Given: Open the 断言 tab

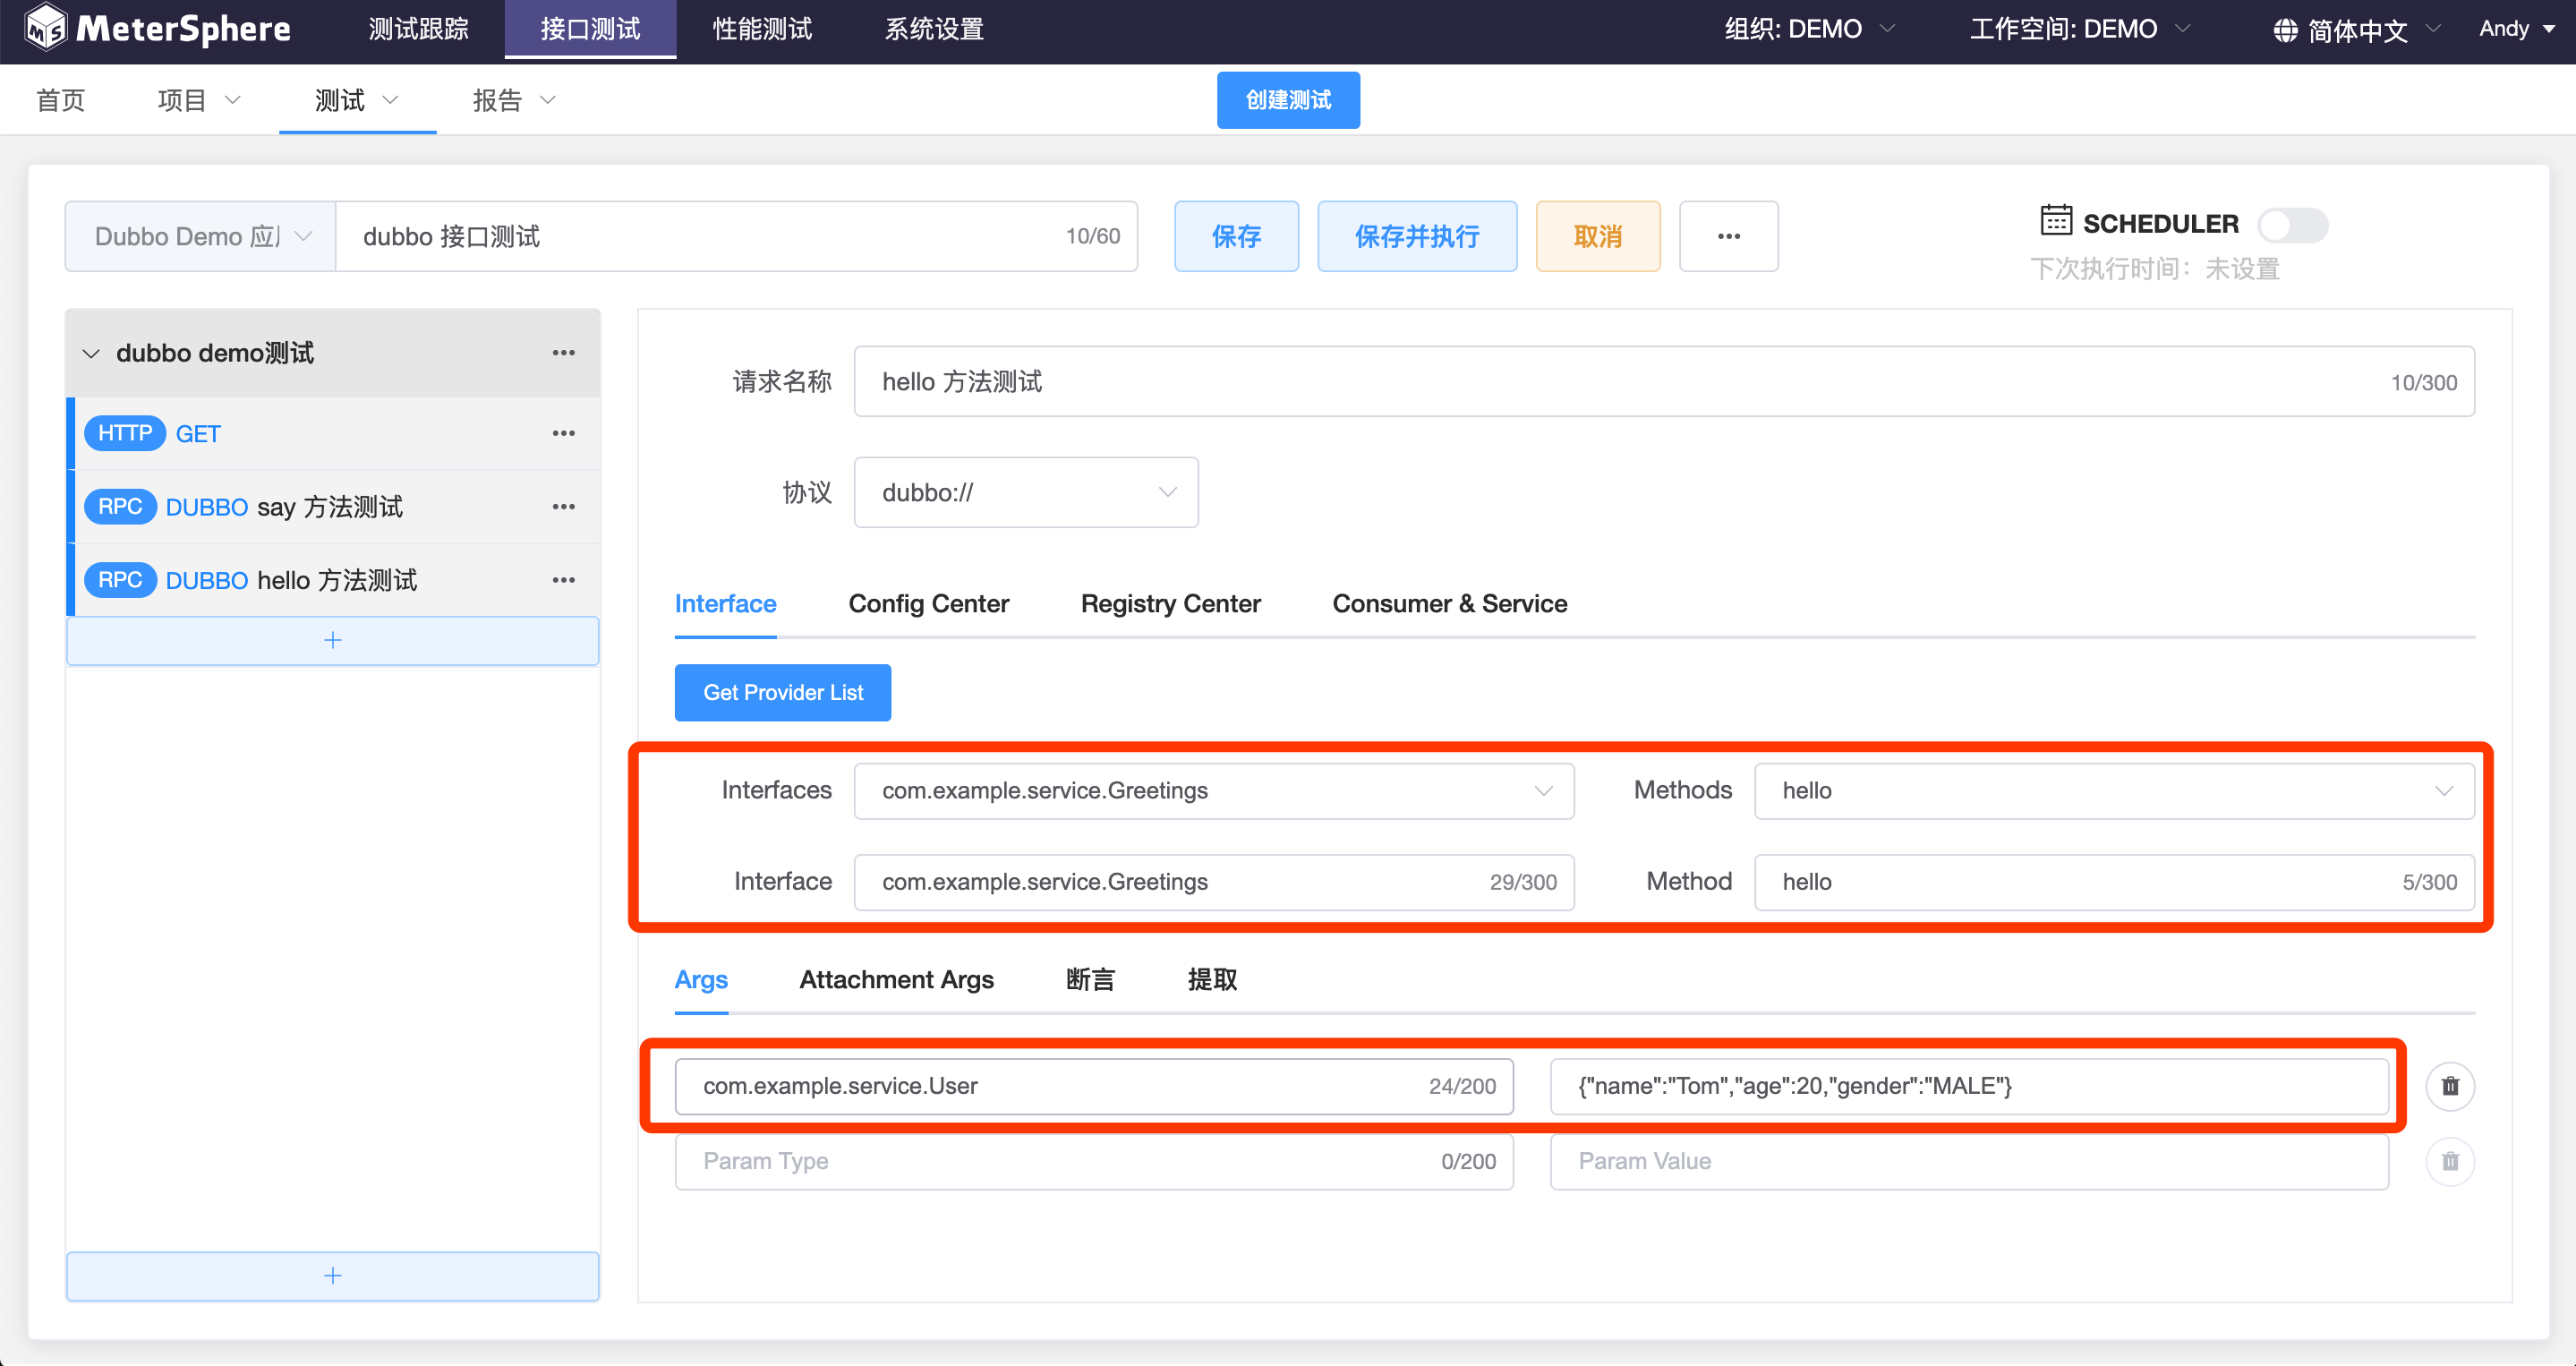Looking at the screenshot, I should tap(1089, 980).
